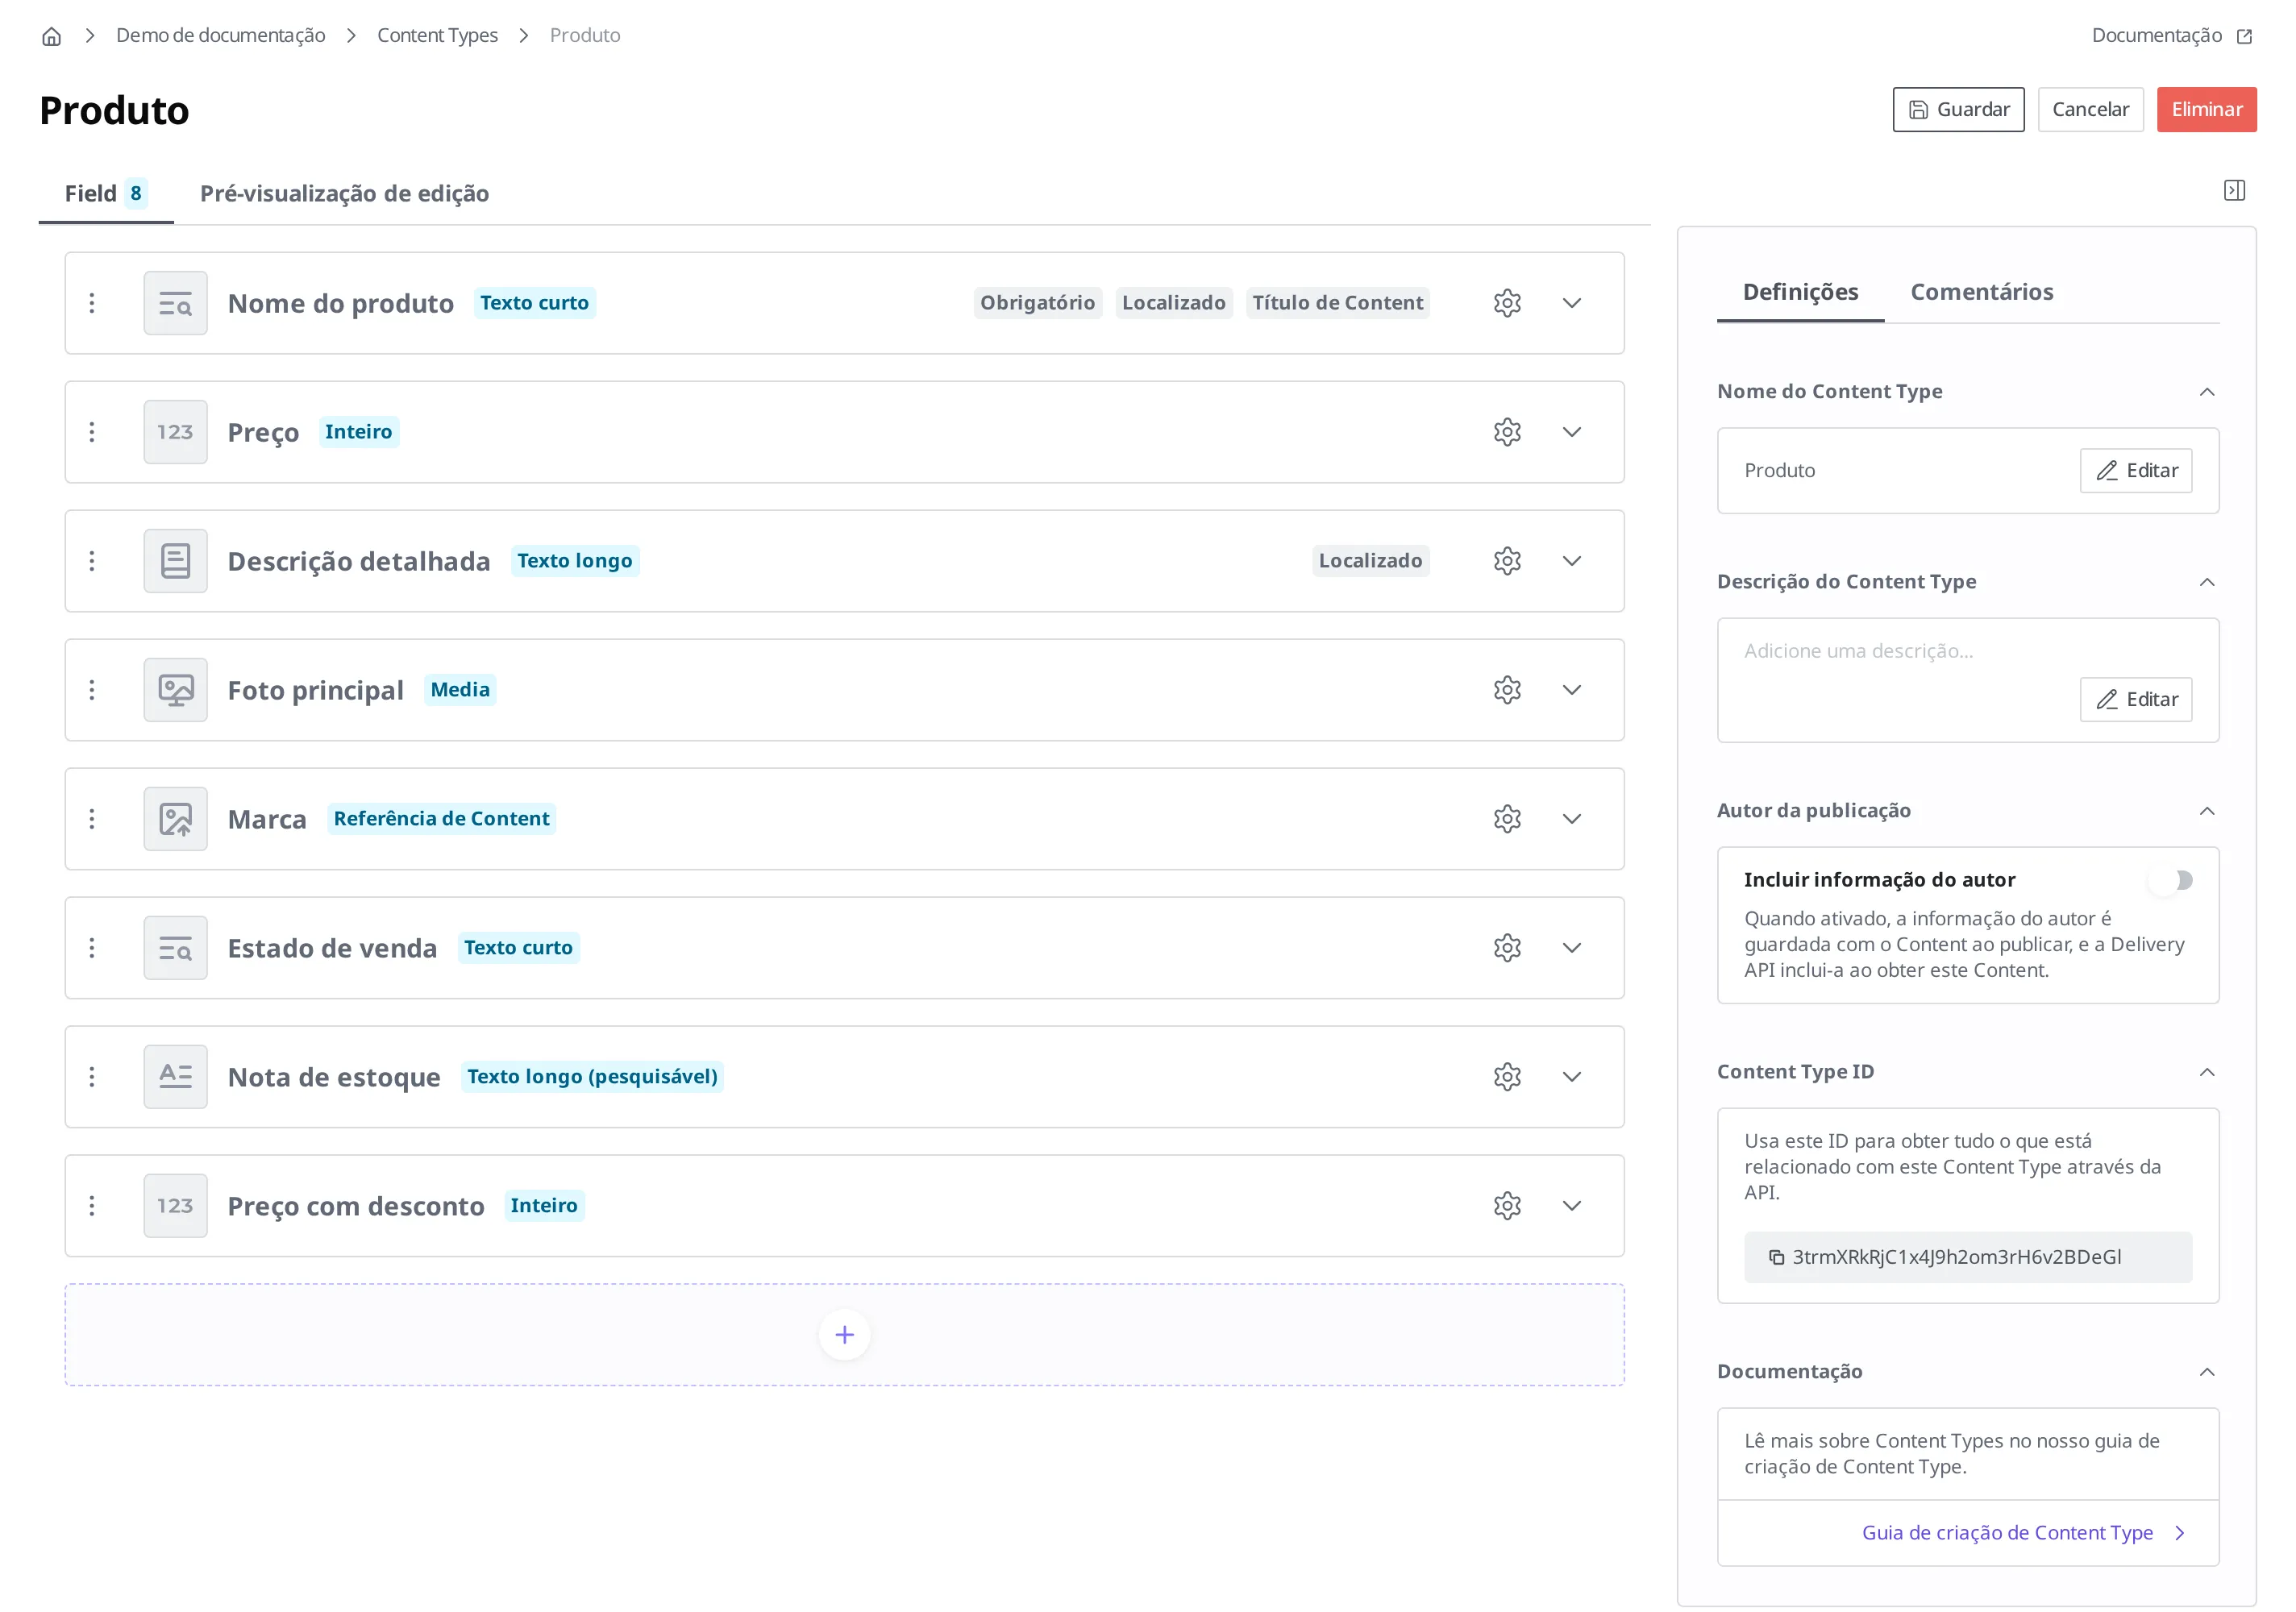The image size is (2296, 1612).
Task: Open three-dot menu of Preço com desconto
Action: pos(92,1206)
